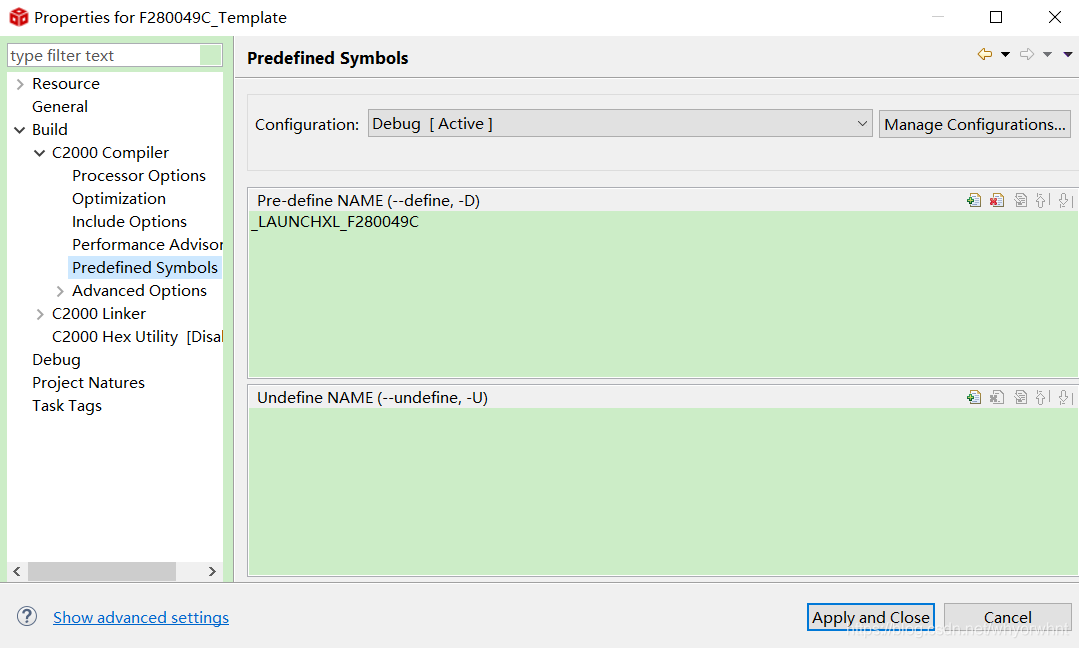Delete the selected Pre-define NAME entry
Screen dimensions: 1079x648
tap(996, 200)
